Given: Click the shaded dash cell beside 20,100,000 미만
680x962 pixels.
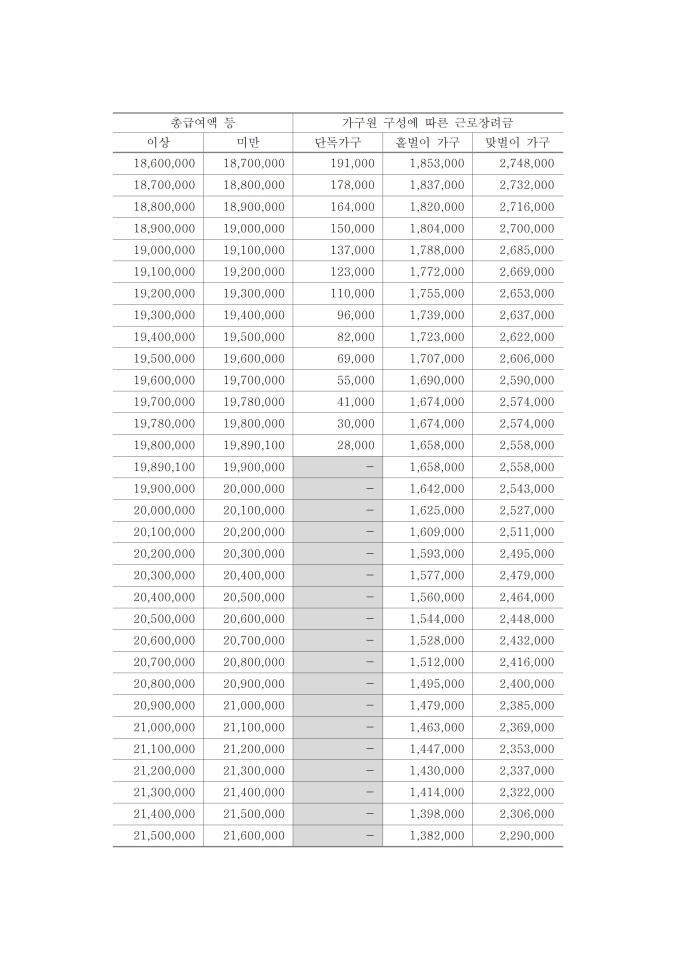Looking at the screenshot, I should point(338,510).
